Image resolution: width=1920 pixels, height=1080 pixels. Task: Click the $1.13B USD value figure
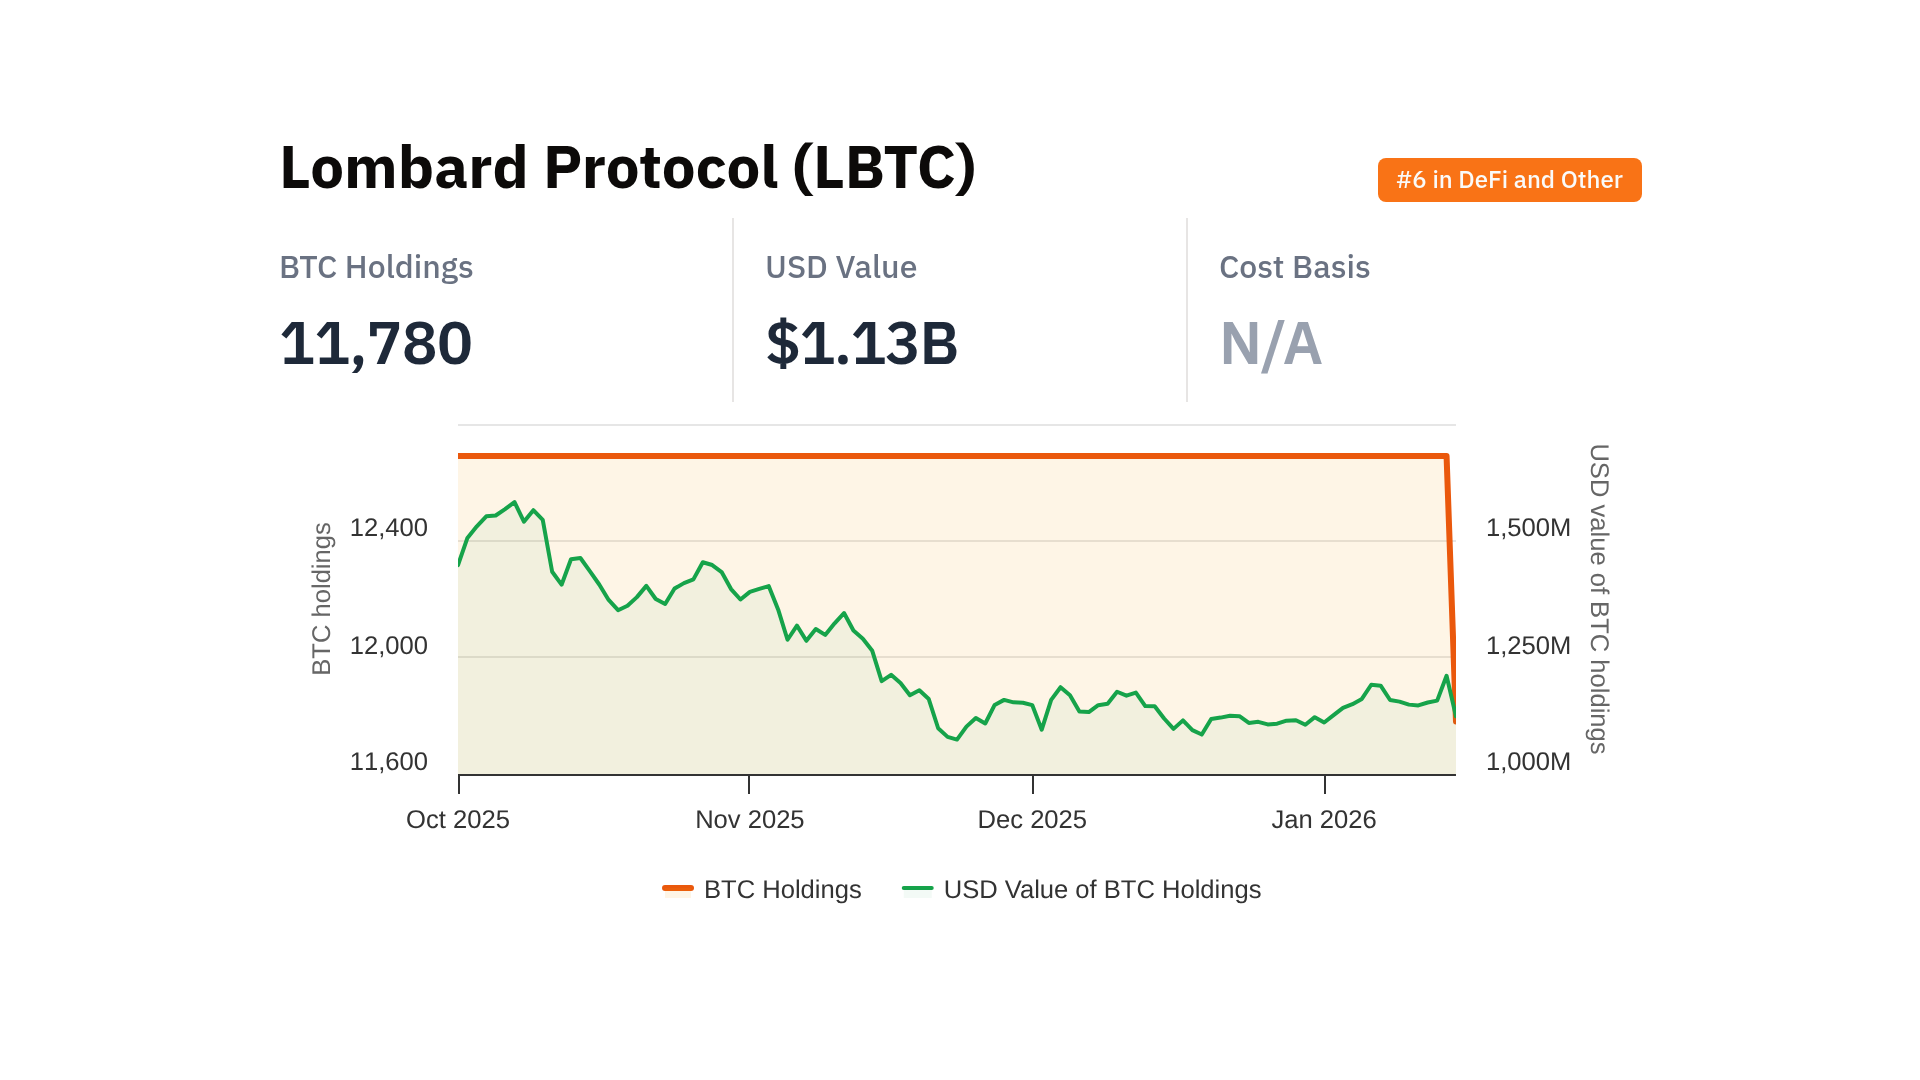[861, 343]
